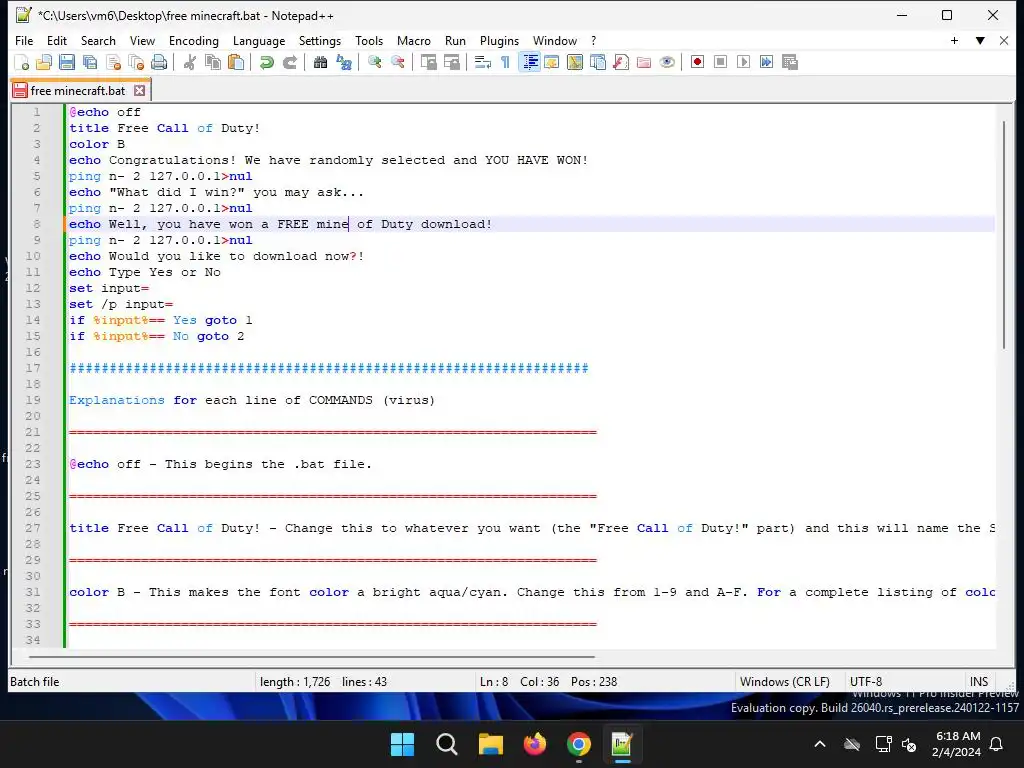Screen dimensions: 1024x768
Task: Expand the document list dropdown arrow
Action: tap(980, 40)
